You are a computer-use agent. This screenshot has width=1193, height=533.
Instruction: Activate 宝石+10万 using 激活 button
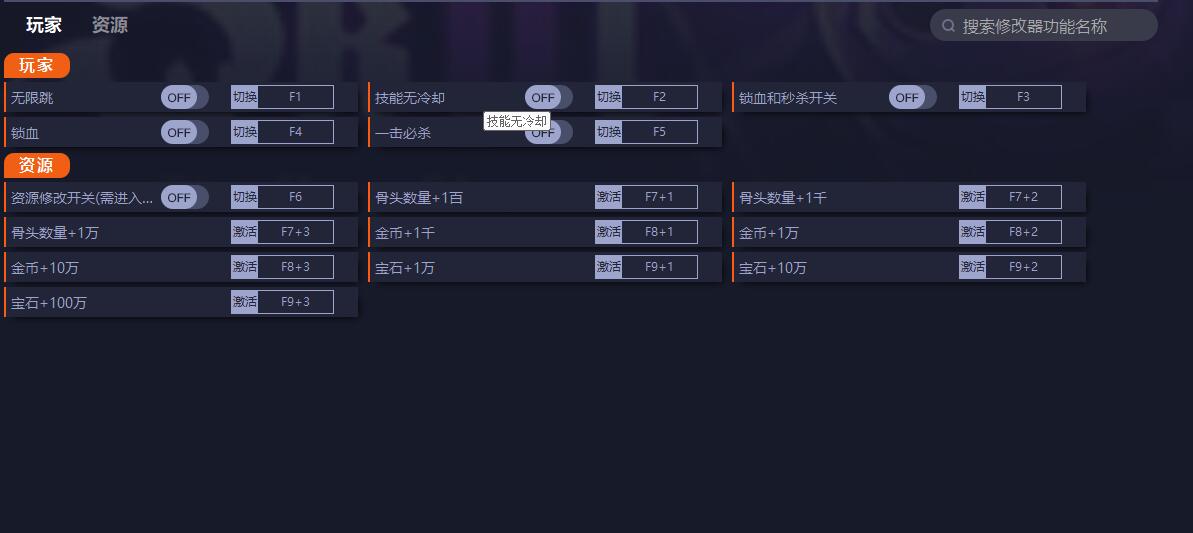(x=972, y=267)
